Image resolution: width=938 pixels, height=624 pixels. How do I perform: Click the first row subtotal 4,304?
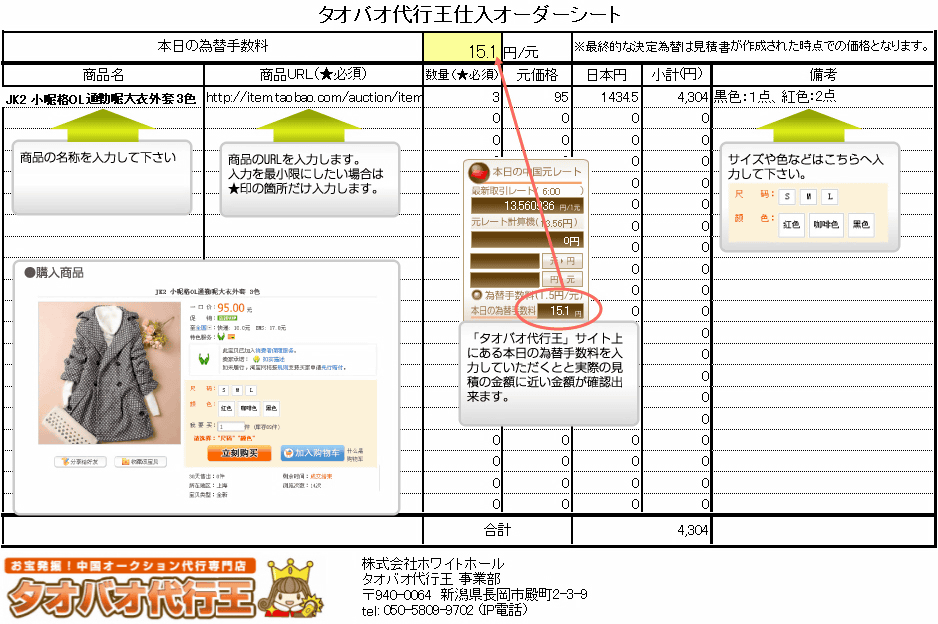click(677, 97)
